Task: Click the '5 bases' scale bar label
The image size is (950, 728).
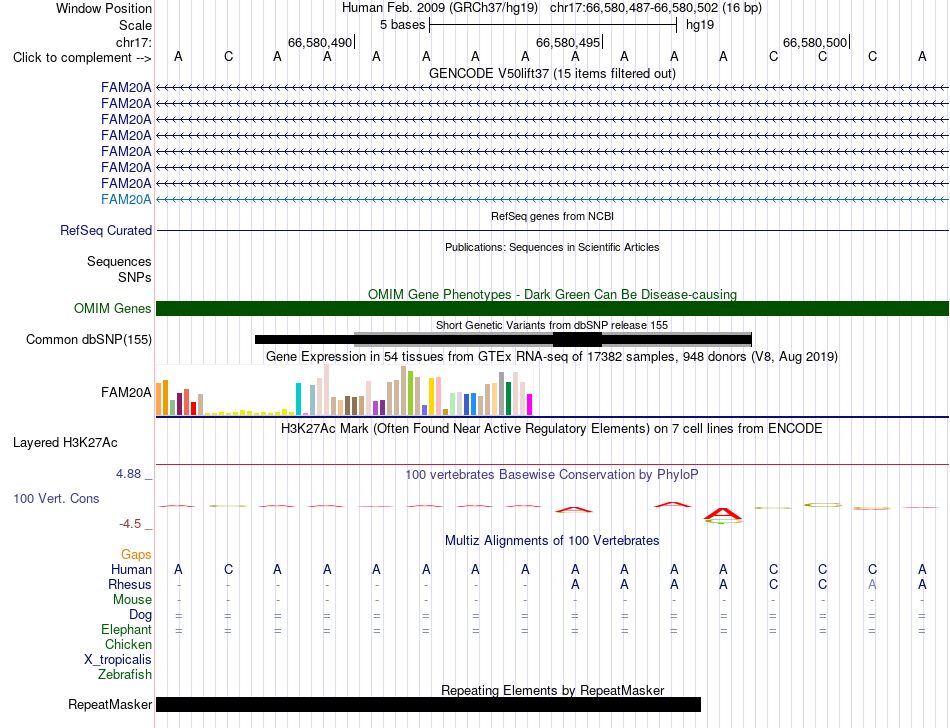Action: pyautogui.click(x=402, y=25)
